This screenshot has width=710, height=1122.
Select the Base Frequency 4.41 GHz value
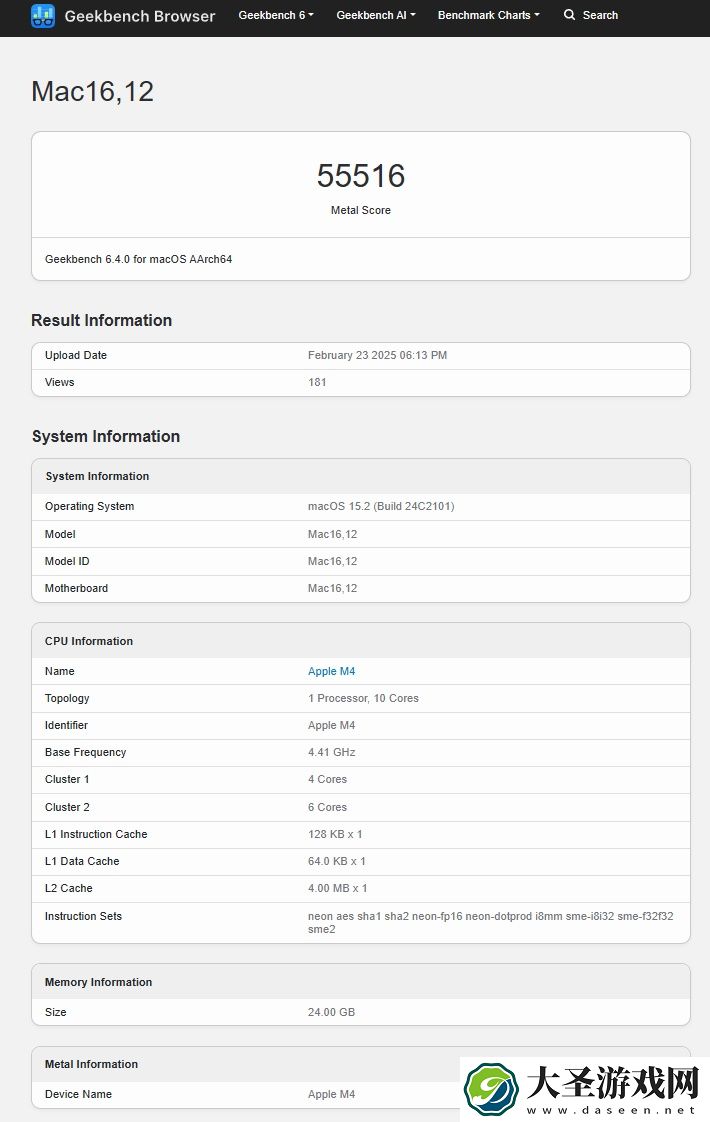coord(331,752)
